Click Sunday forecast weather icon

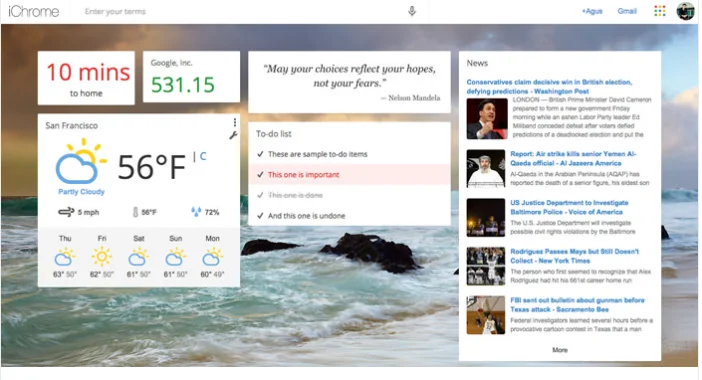(175, 257)
